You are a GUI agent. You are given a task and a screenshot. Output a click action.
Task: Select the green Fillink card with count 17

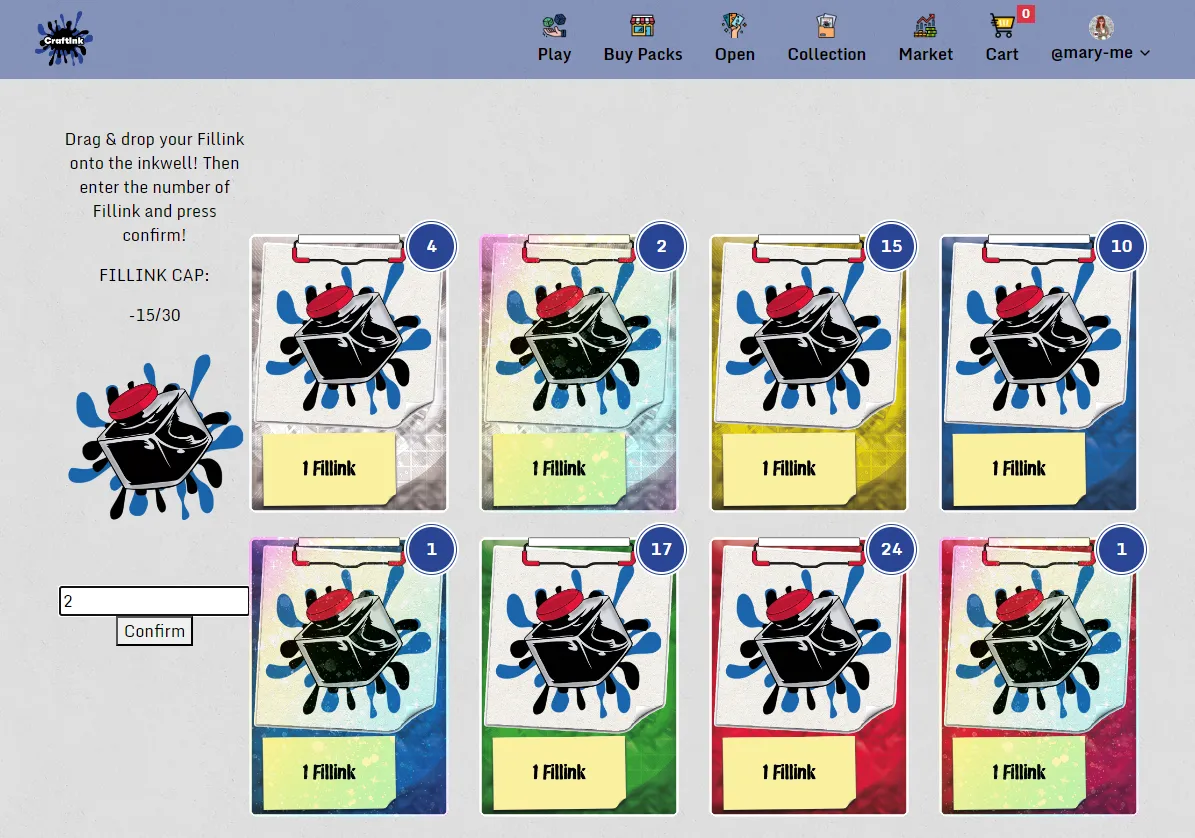point(579,676)
